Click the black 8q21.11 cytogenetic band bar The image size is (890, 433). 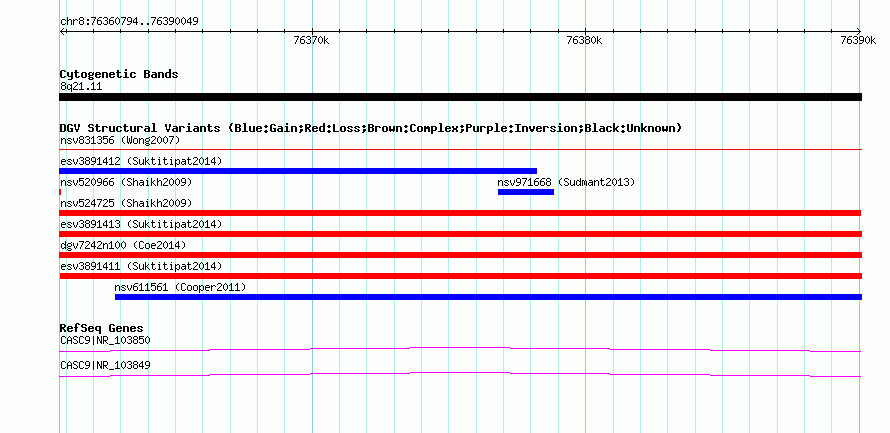(x=460, y=97)
